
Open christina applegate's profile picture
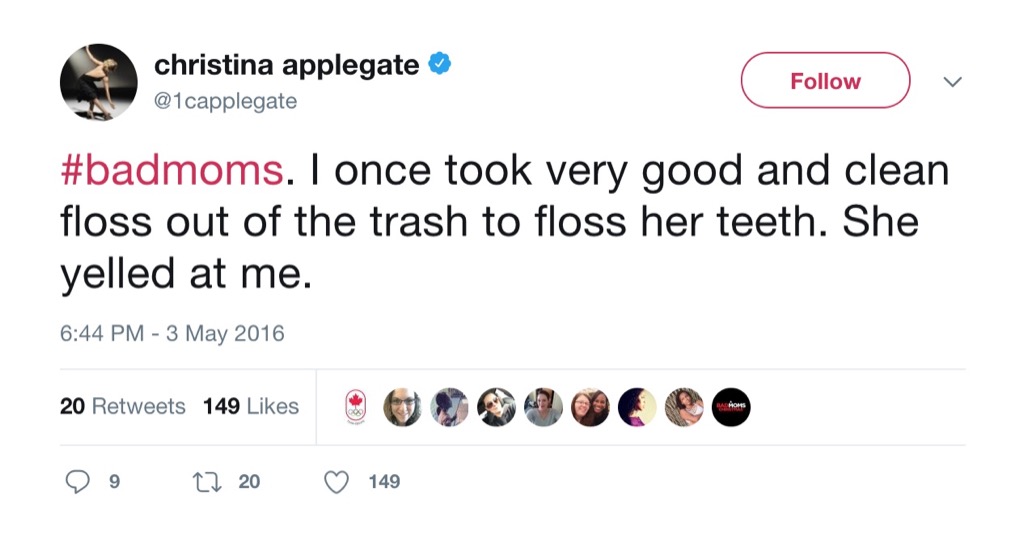(x=98, y=82)
